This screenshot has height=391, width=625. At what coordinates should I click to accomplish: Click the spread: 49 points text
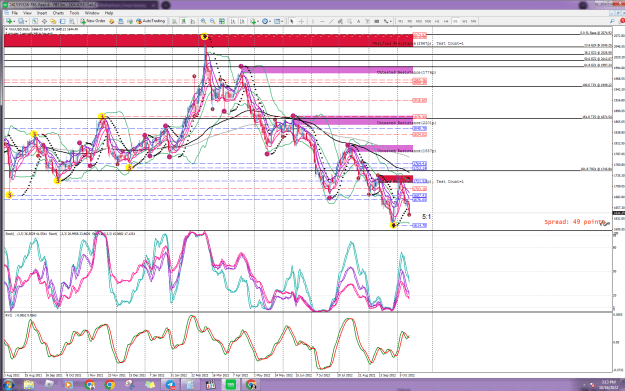[575, 222]
